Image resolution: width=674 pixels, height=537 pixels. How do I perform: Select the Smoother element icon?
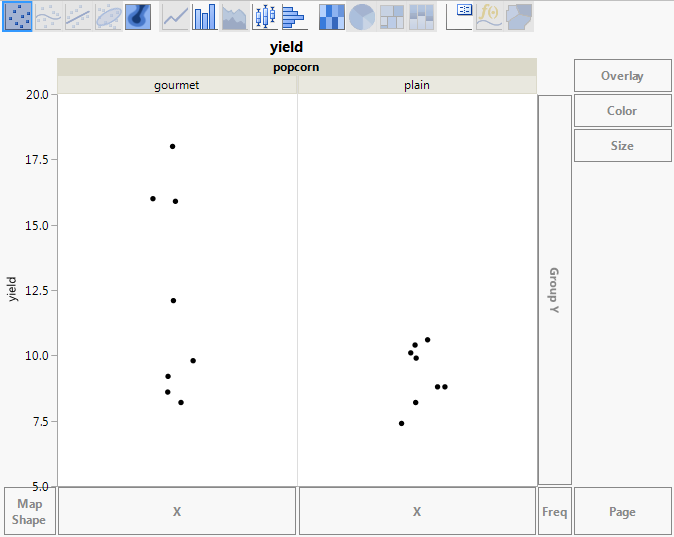coord(48,17)
